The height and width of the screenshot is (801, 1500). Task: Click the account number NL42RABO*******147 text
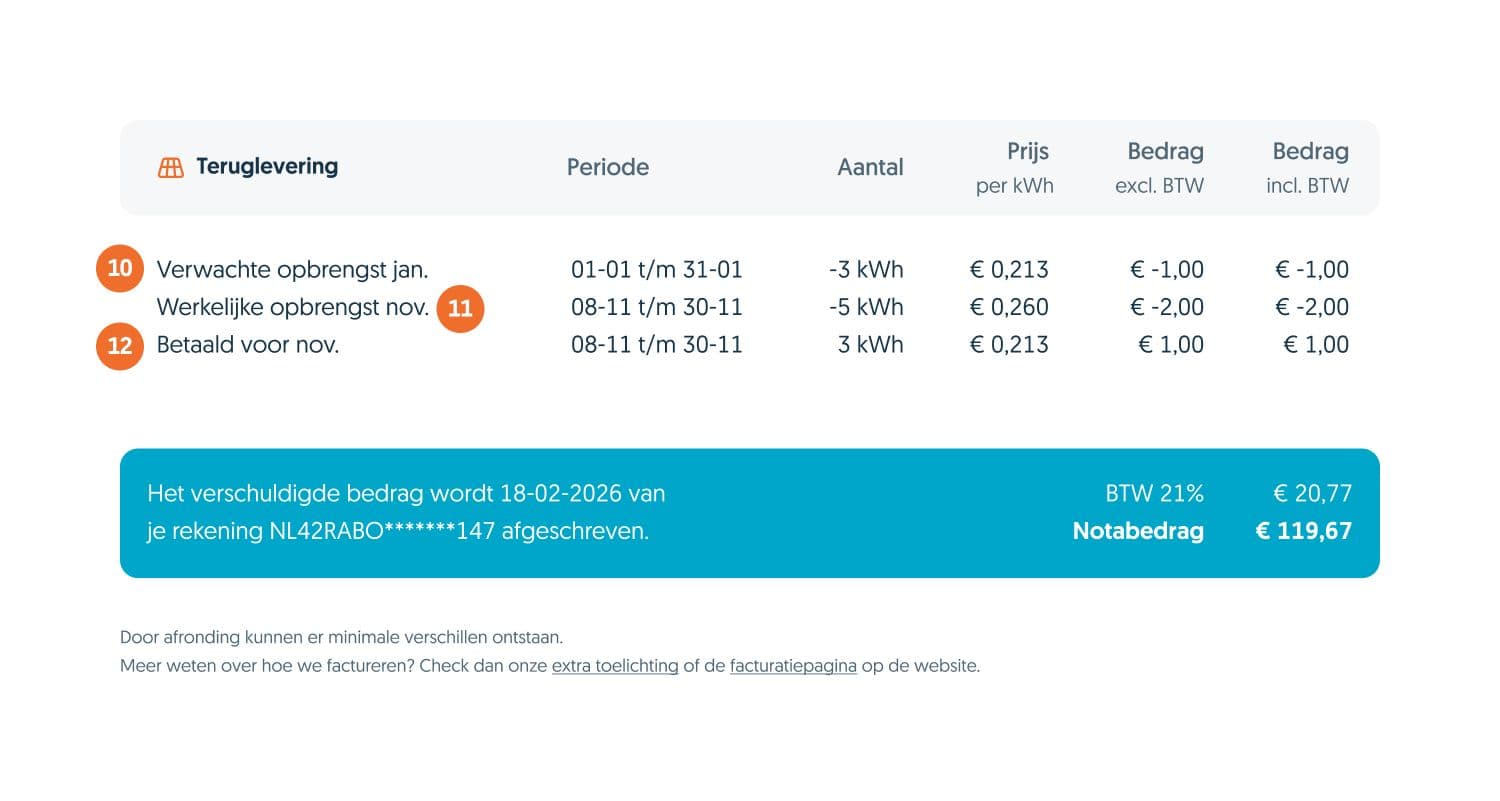(383, 532)
